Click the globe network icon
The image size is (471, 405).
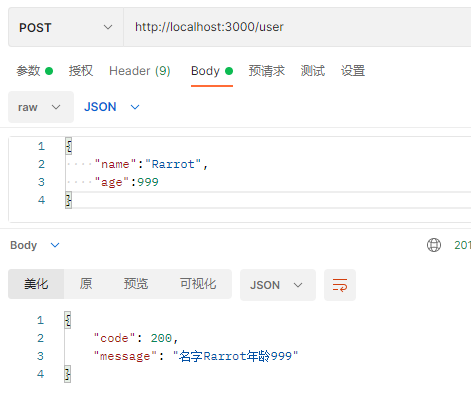click(434, 245)
